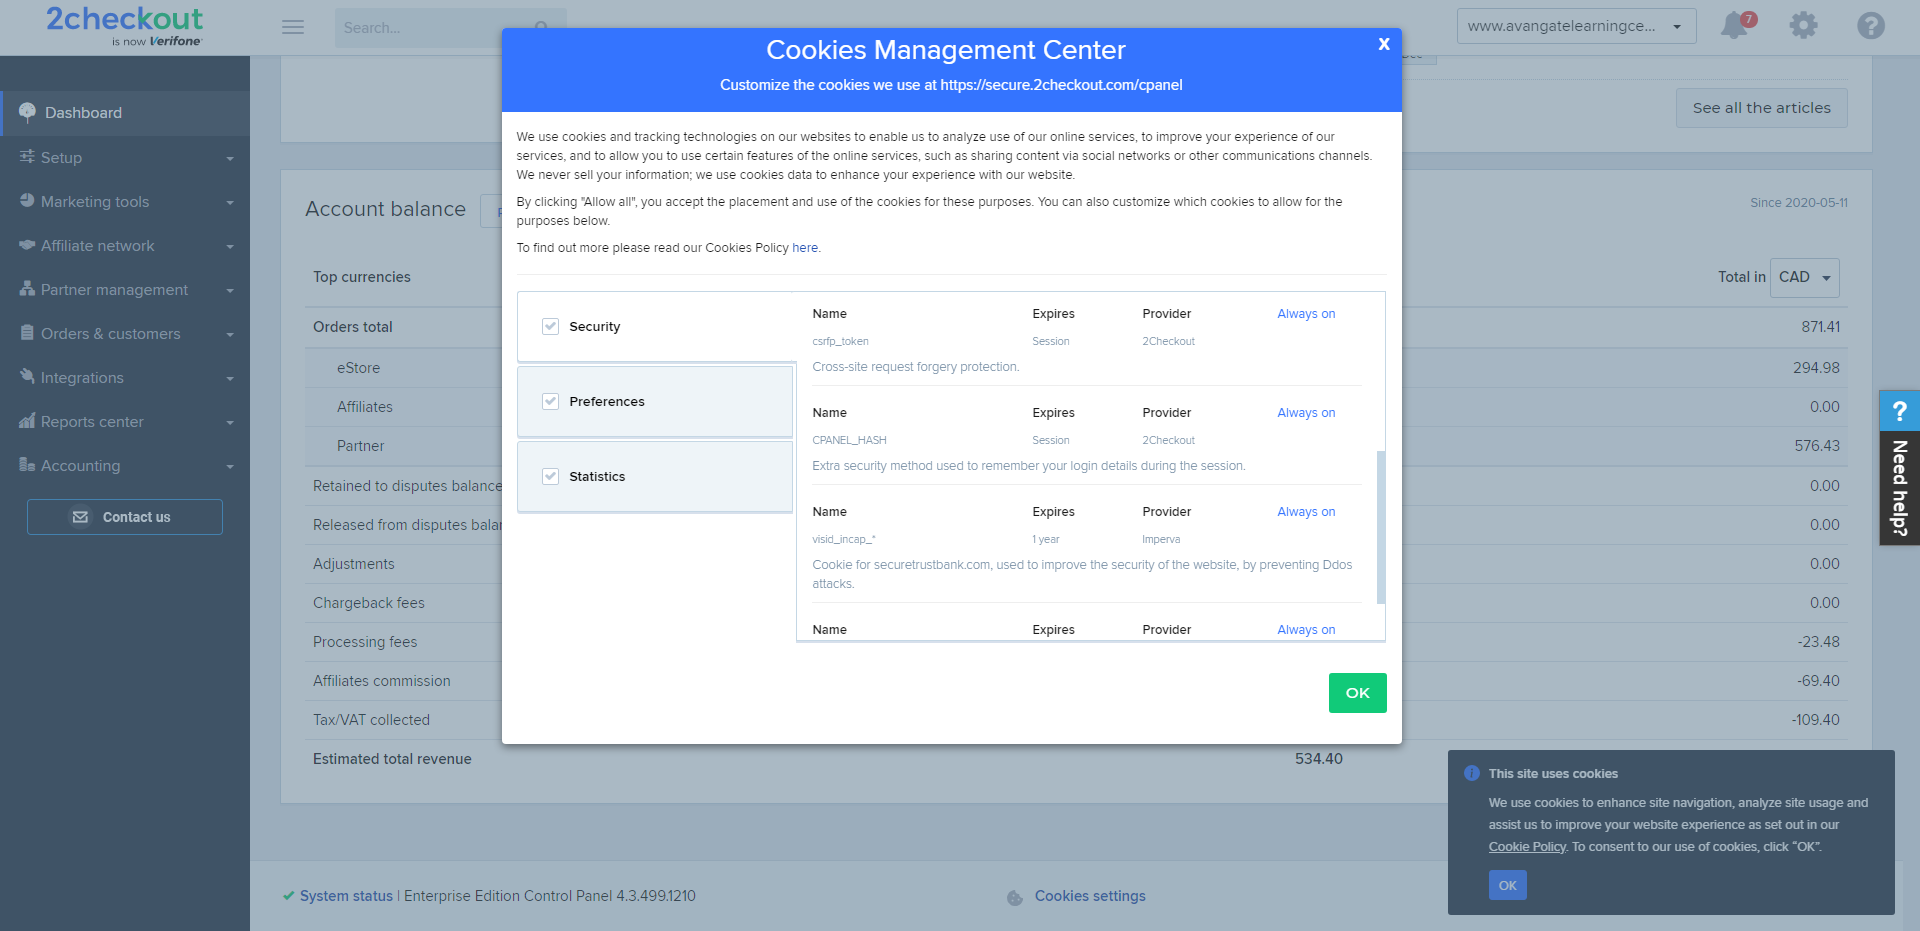The width and height of the screenshot is (1920, 931).
Task: Select the Statistics cookie category tab
Action: coord(655,476)
